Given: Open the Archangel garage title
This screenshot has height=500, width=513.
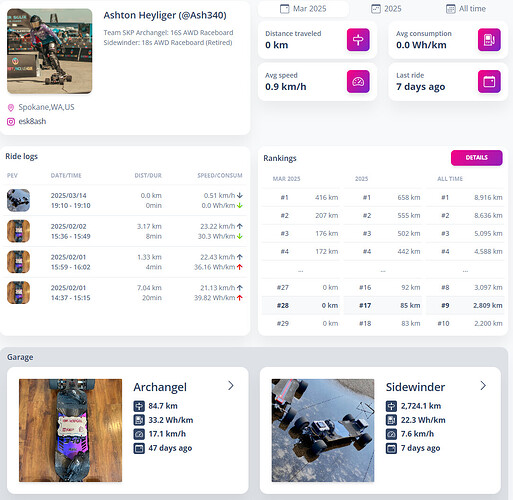Looking at the screenshot, I should (160, 387).
